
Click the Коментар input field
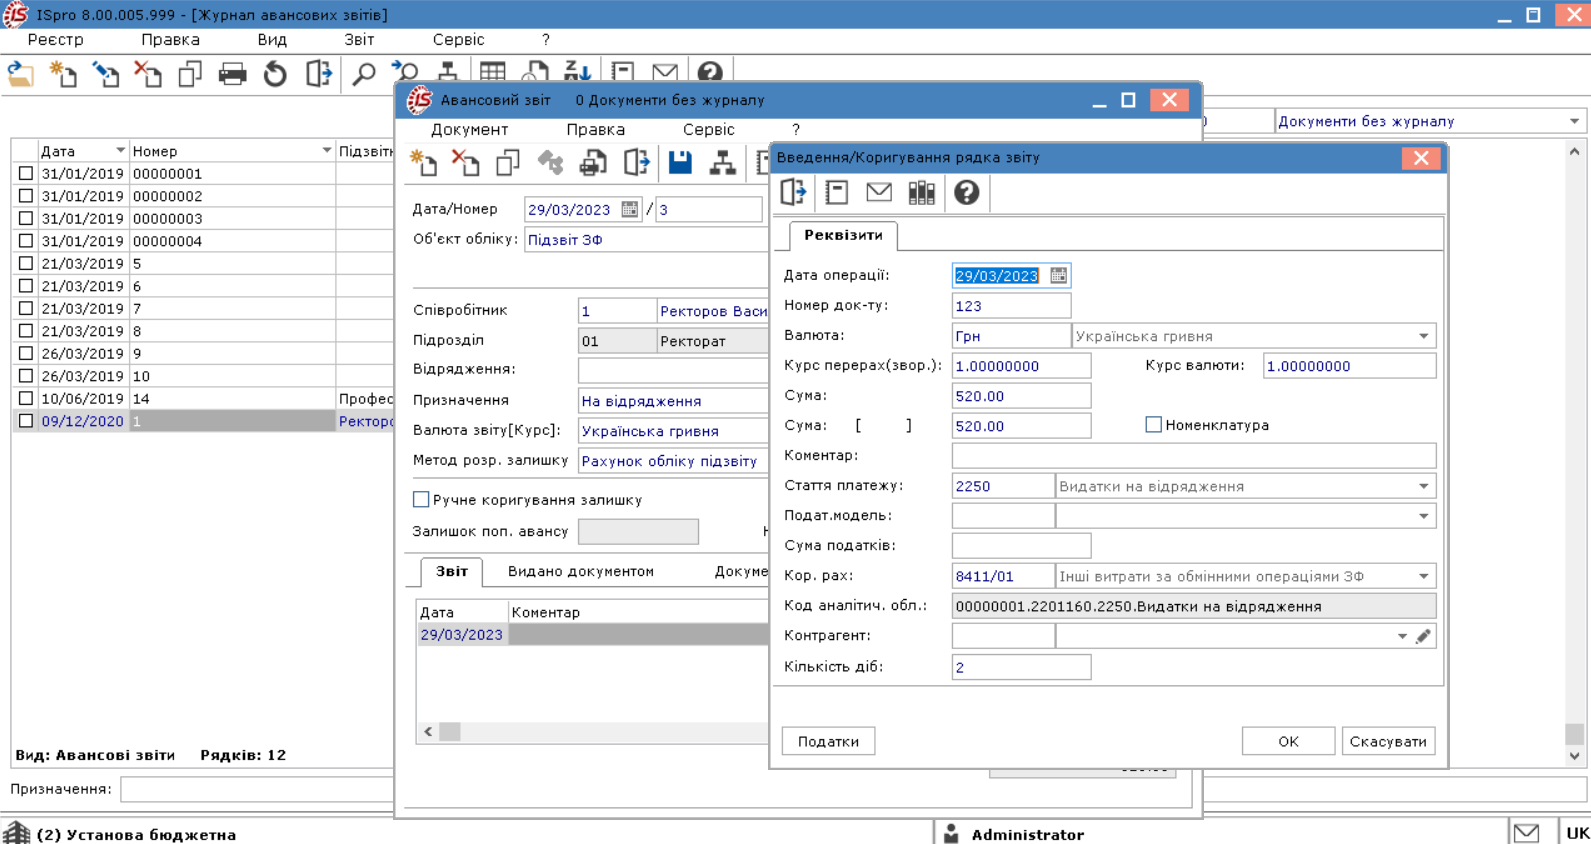pos(1194,456)
